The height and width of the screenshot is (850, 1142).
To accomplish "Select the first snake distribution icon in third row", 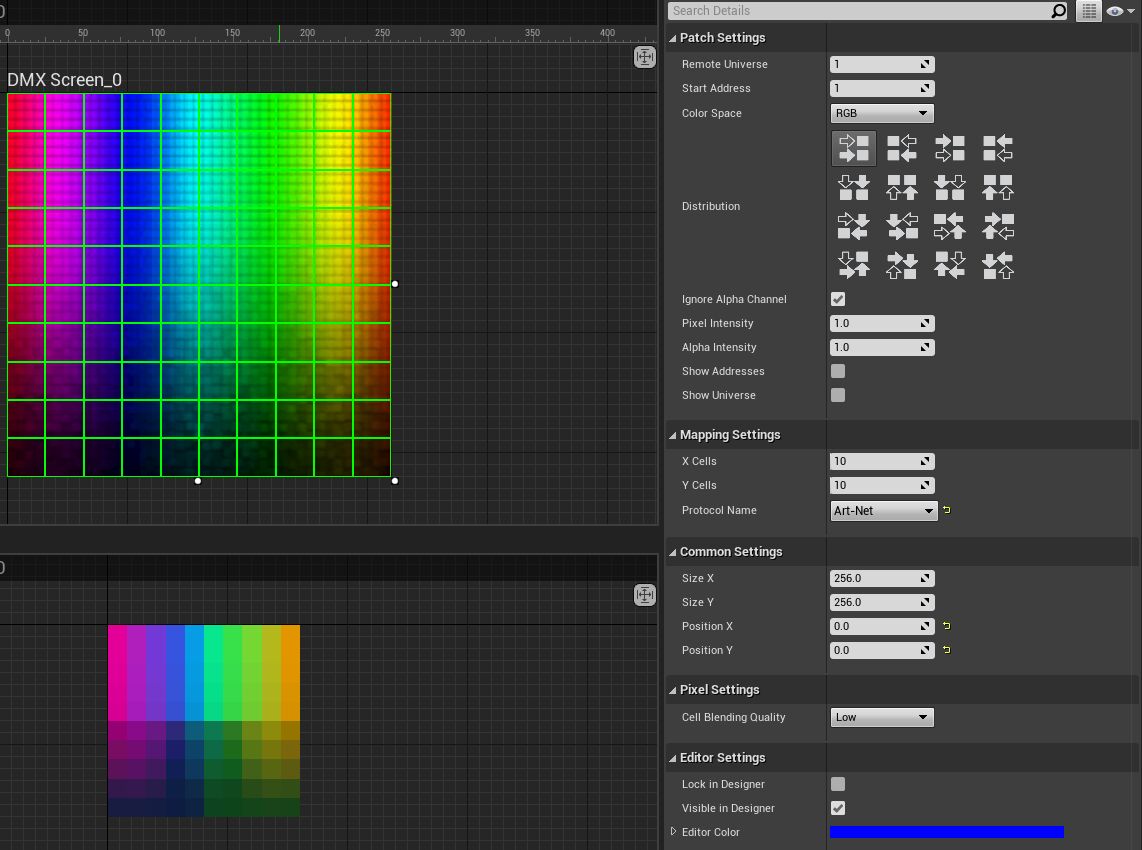I will (x=853, y=226).
